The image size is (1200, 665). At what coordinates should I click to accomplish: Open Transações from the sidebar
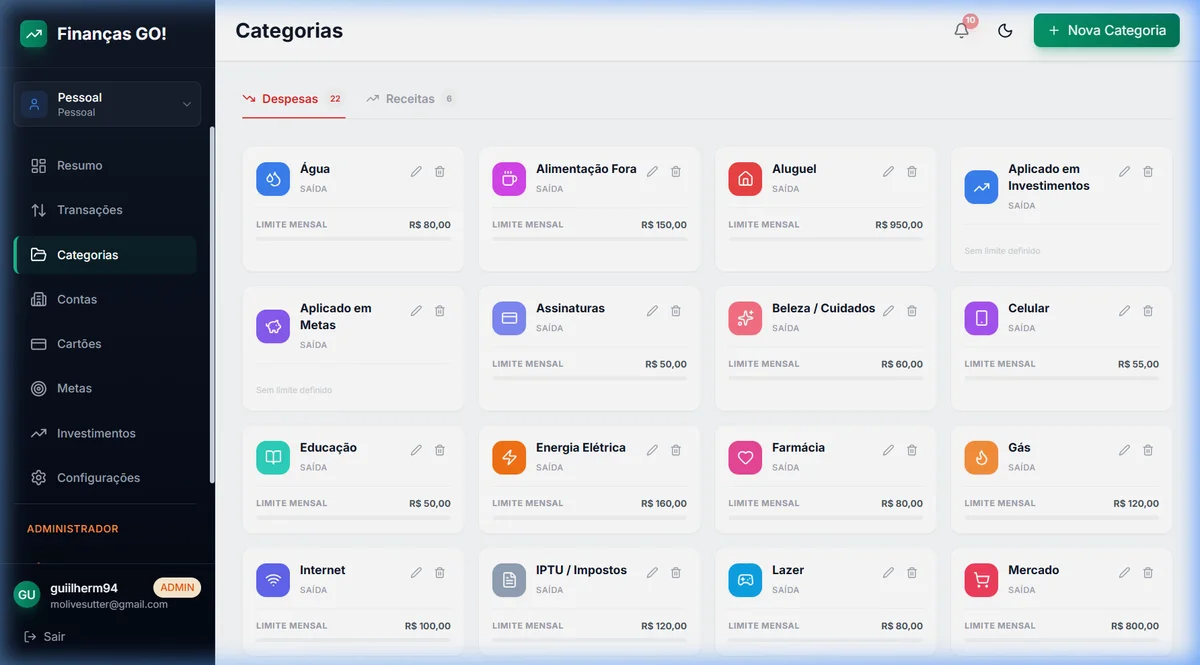point(92,210)
